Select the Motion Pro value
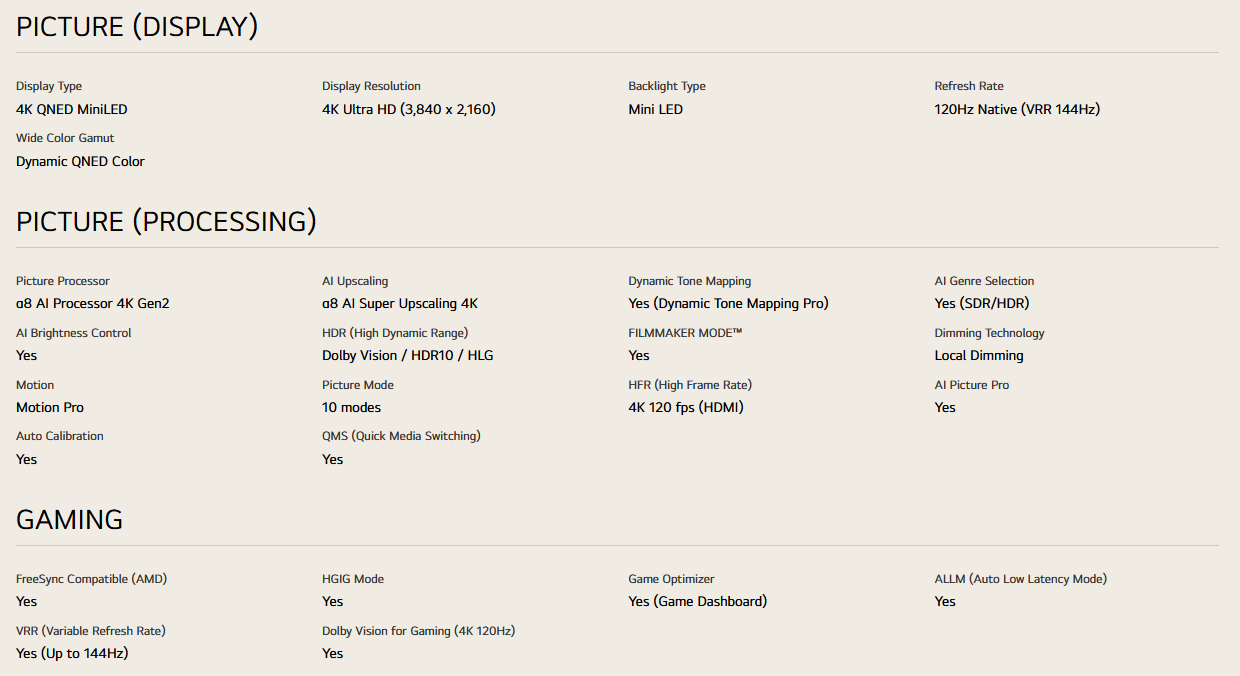1240x676 pixels. 50,408
